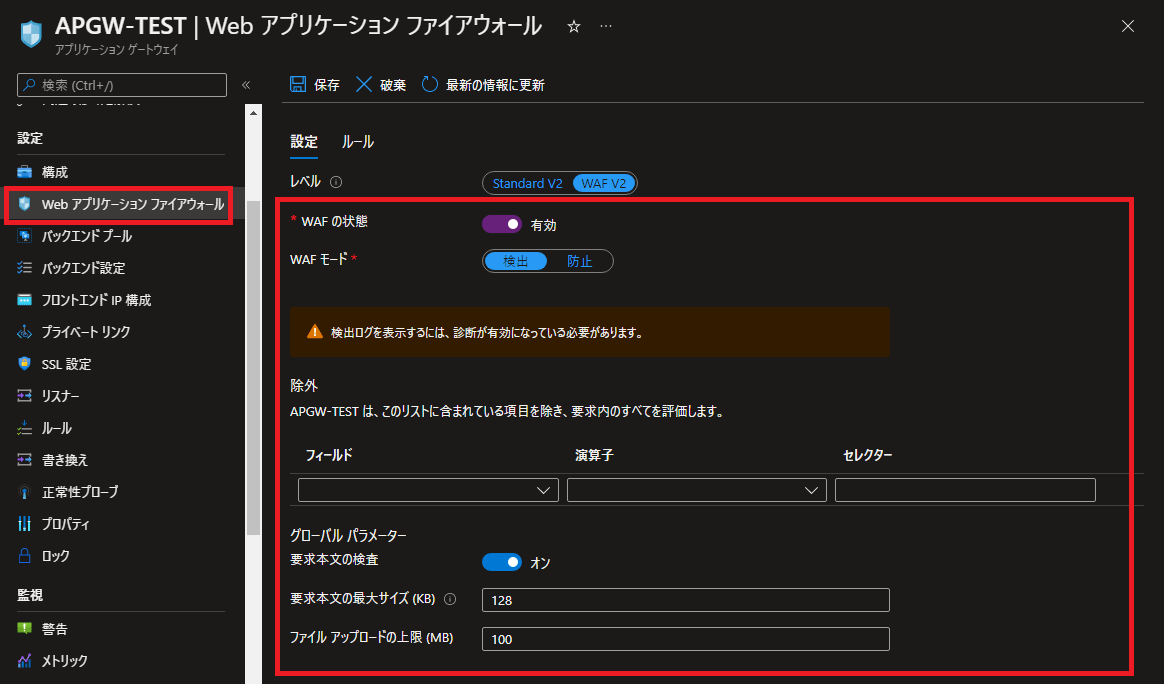Close the blade with the X button
The image size is (1164, 684).
pyautogui.click(x=1128, y=26)
